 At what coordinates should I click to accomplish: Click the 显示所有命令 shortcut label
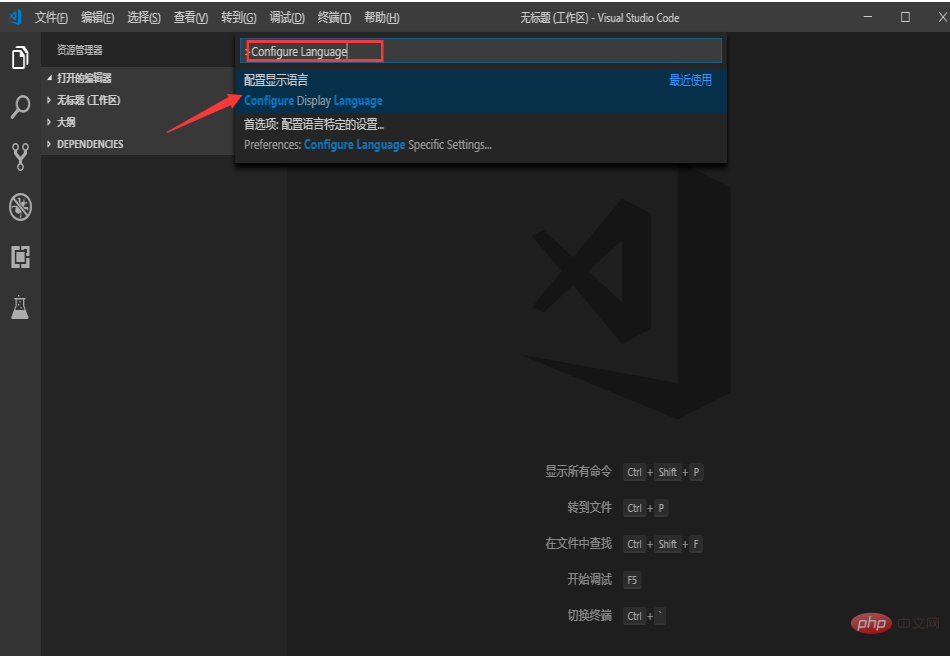[579, 471]
